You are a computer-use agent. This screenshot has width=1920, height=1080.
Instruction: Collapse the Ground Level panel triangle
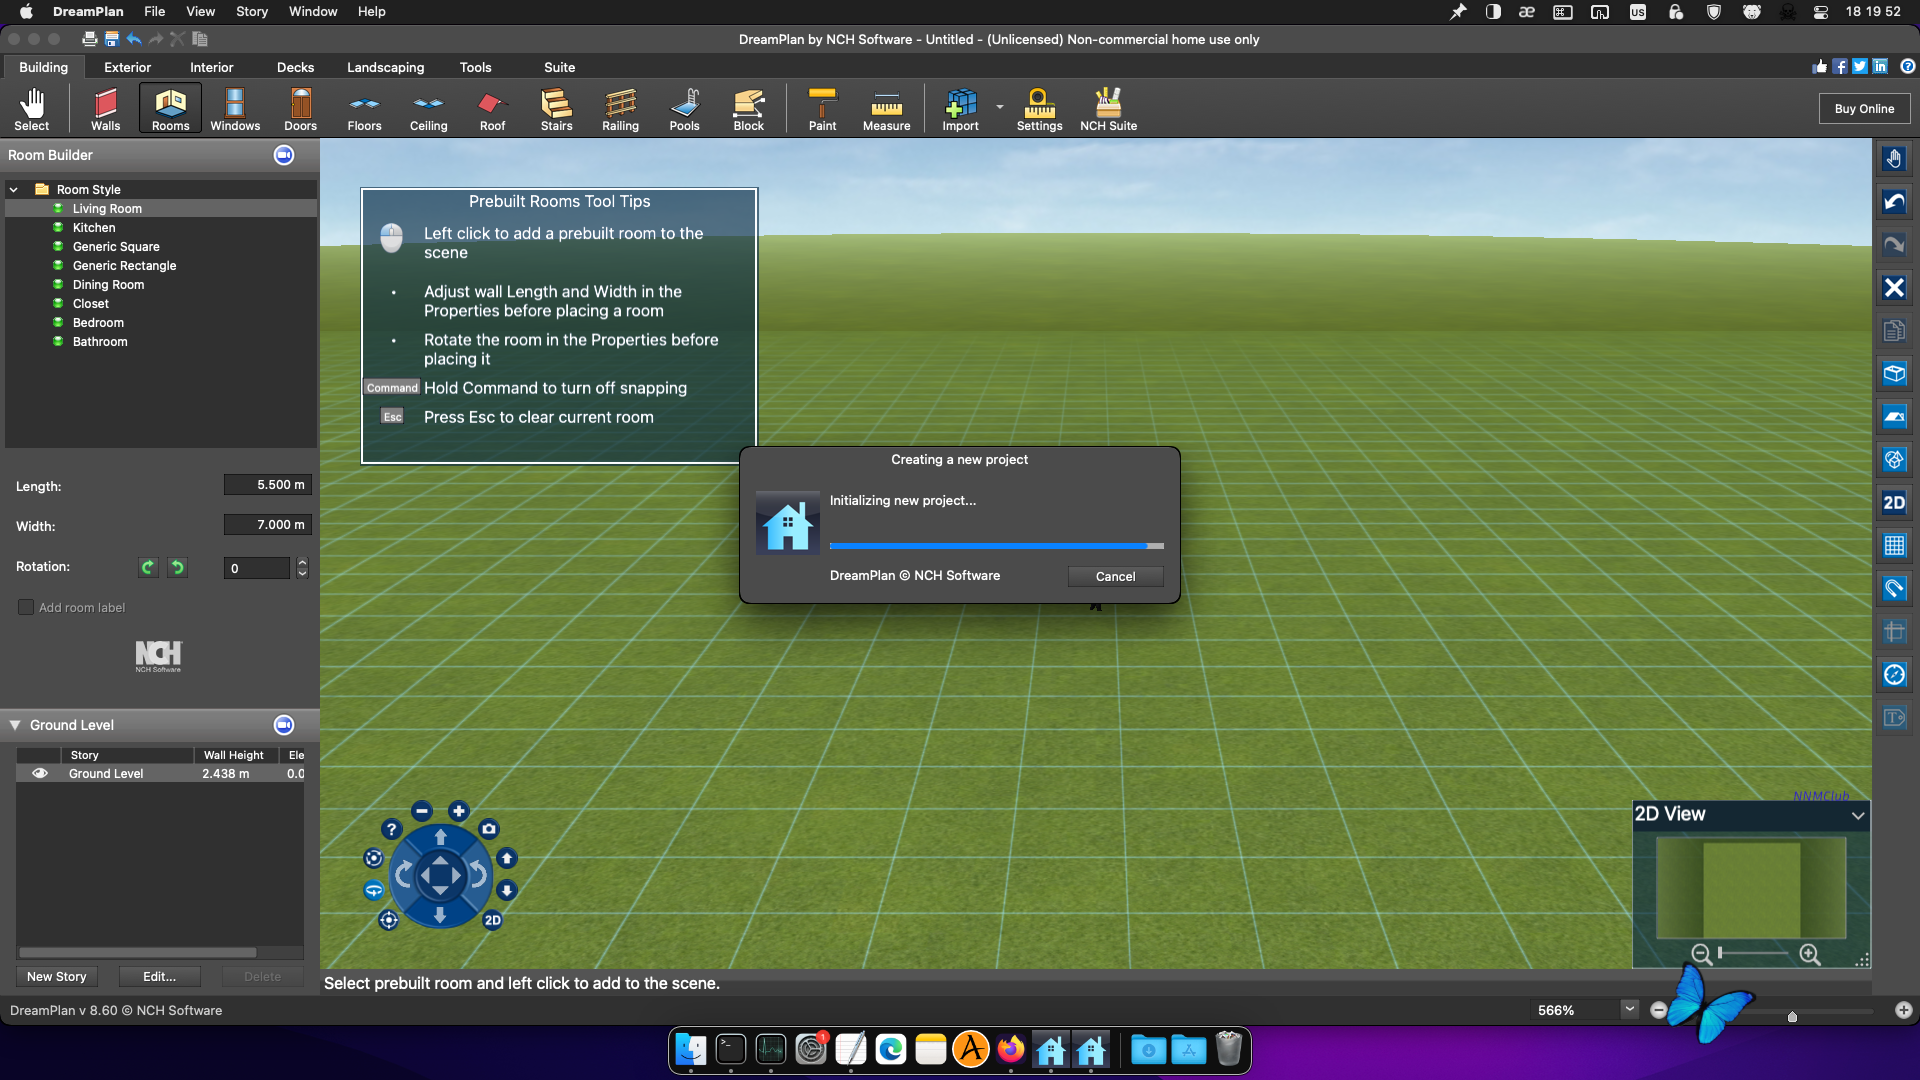click(x=15, y=725)
